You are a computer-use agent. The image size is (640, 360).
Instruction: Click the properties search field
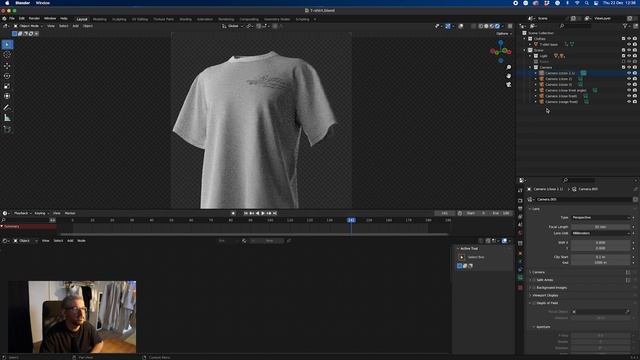point(579,180)
